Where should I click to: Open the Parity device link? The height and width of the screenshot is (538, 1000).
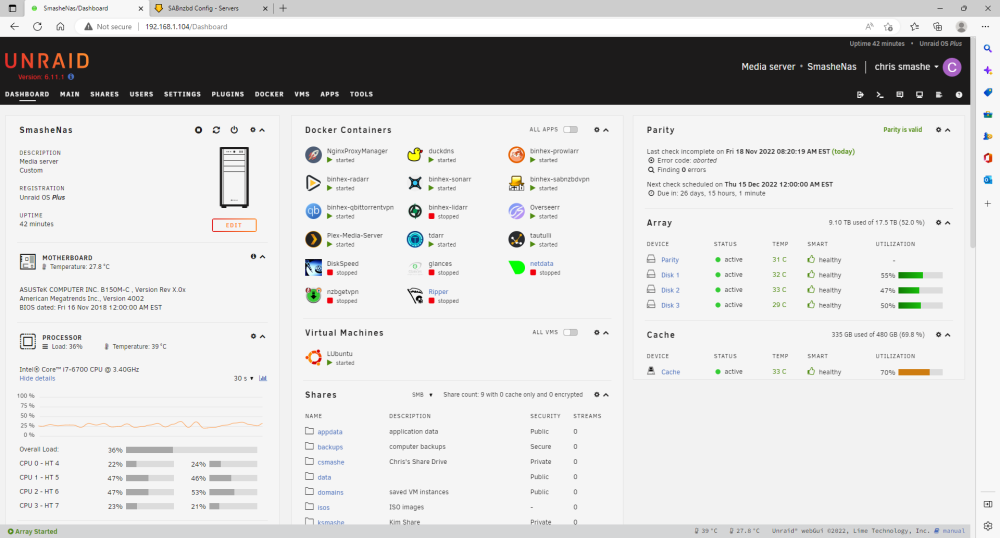[x=670, y=260]
